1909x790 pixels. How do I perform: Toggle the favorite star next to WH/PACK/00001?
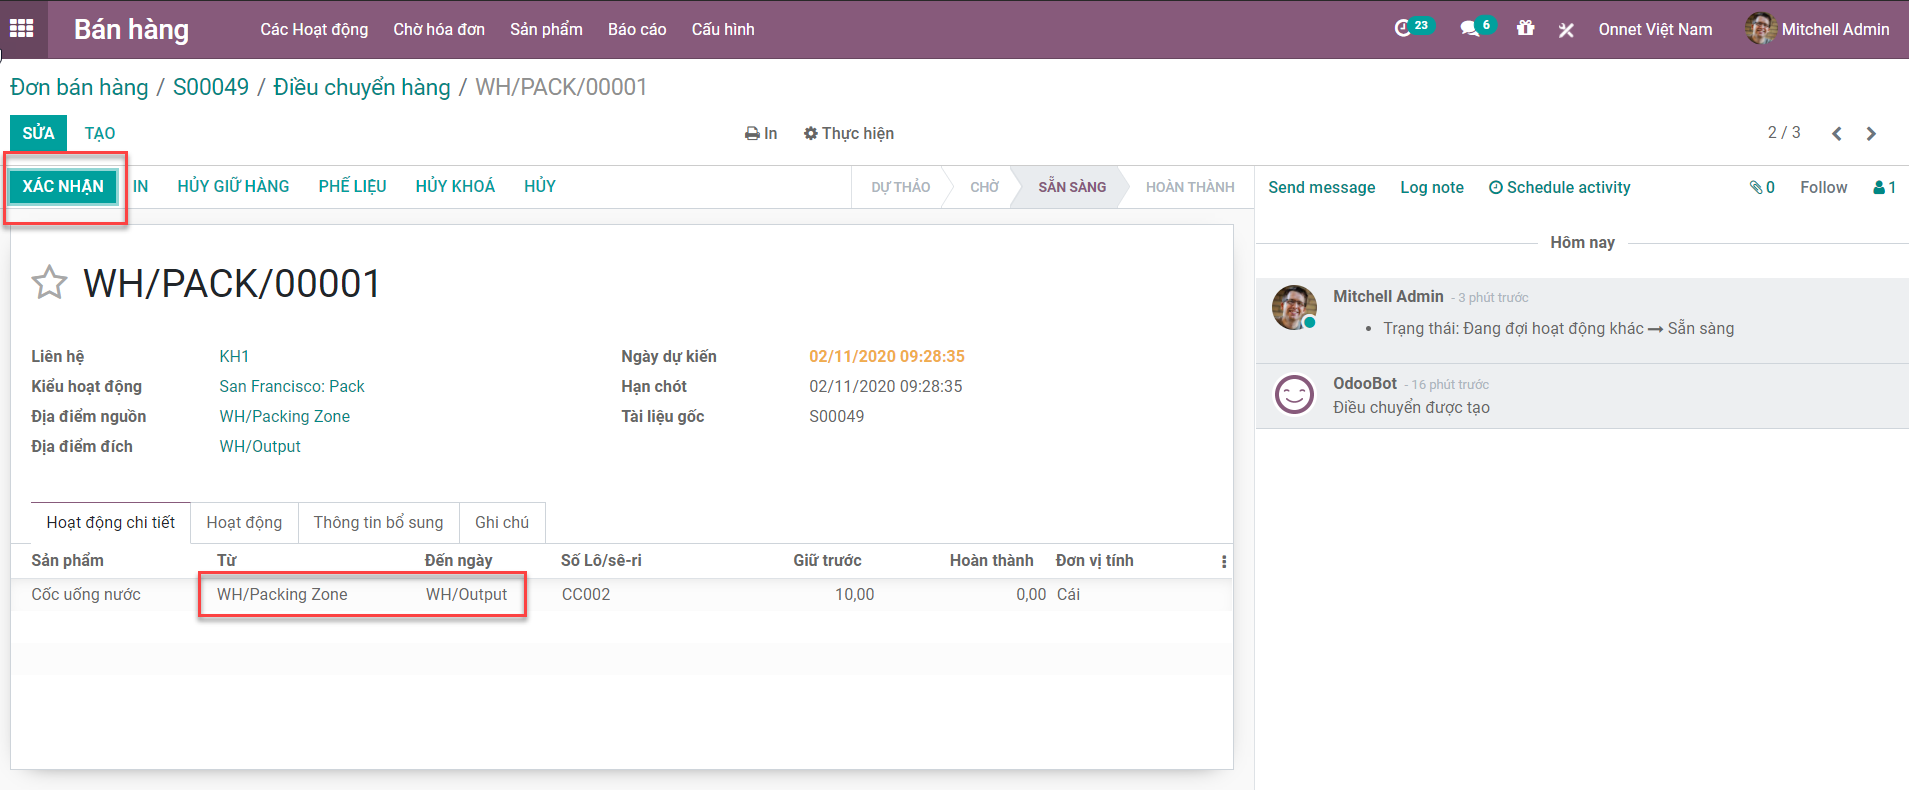pos(49,283)
